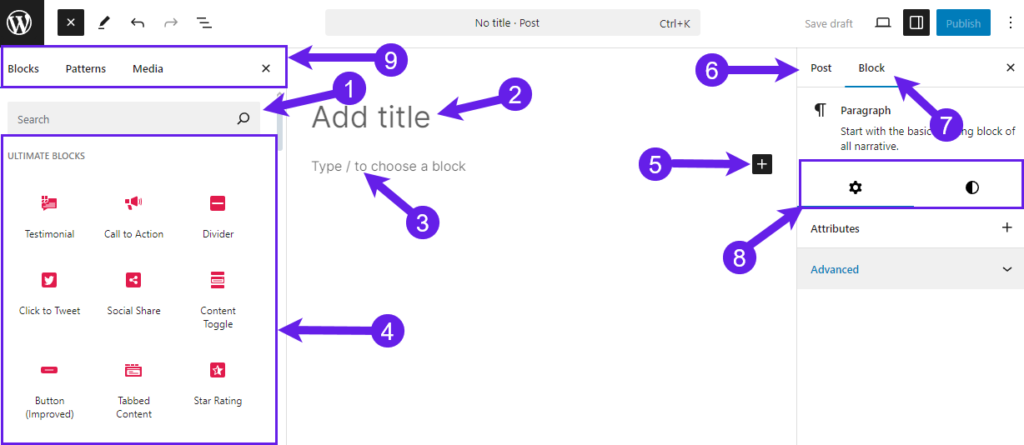Click Save draft

click(x=828, y=24)
